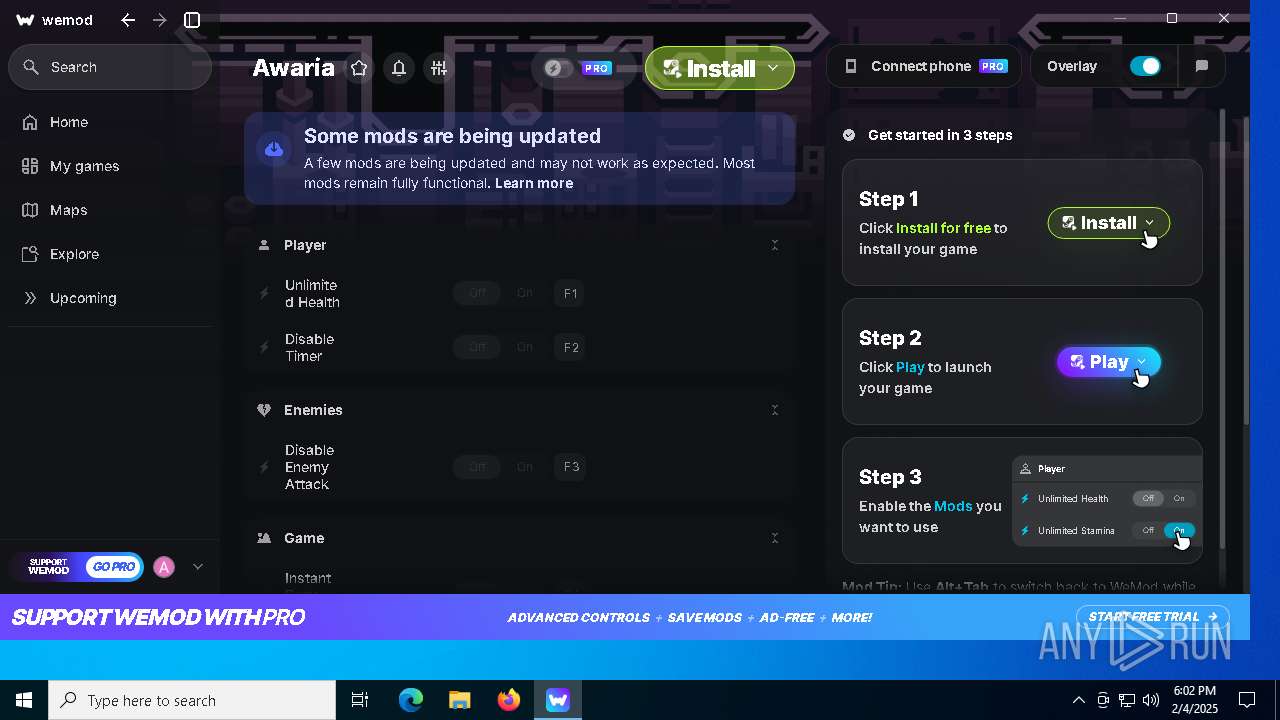Toggle the sidebar panel icon
The image size is (1280, 720).
click(192, 20)
